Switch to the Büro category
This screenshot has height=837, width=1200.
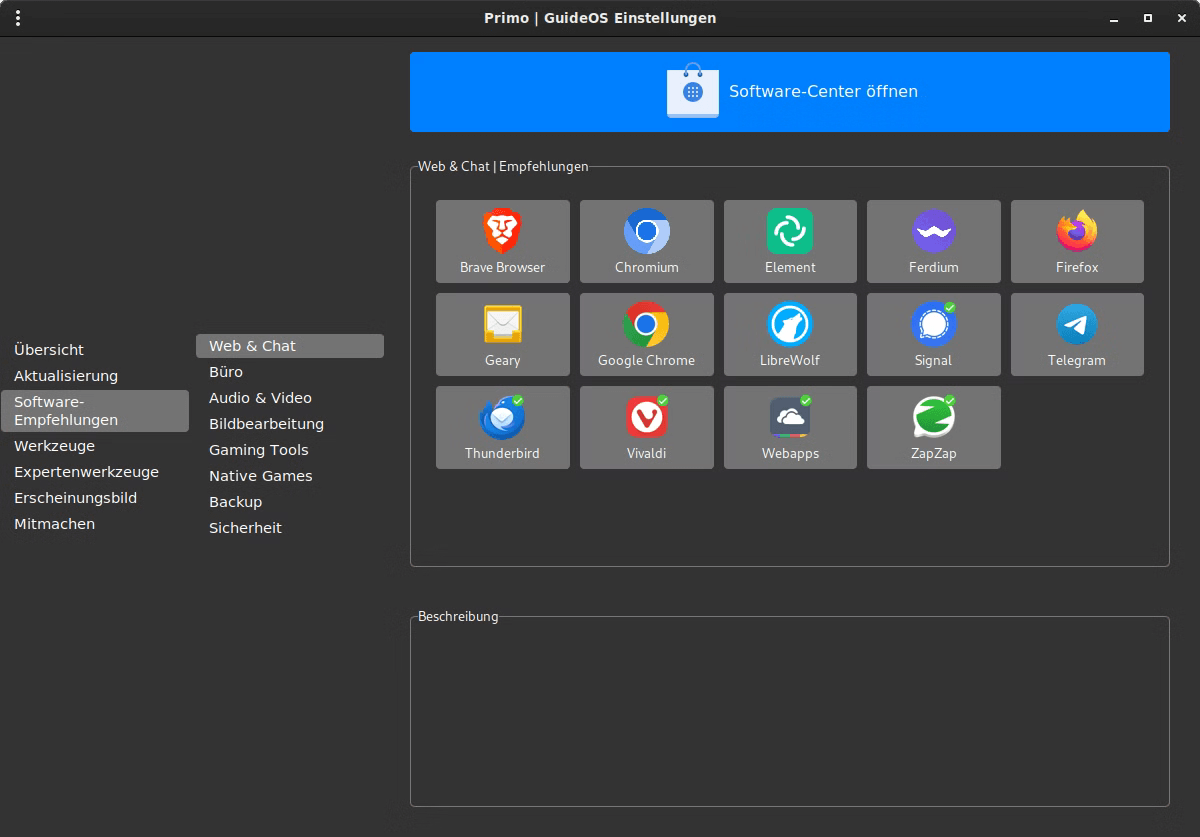click(226, 372)
